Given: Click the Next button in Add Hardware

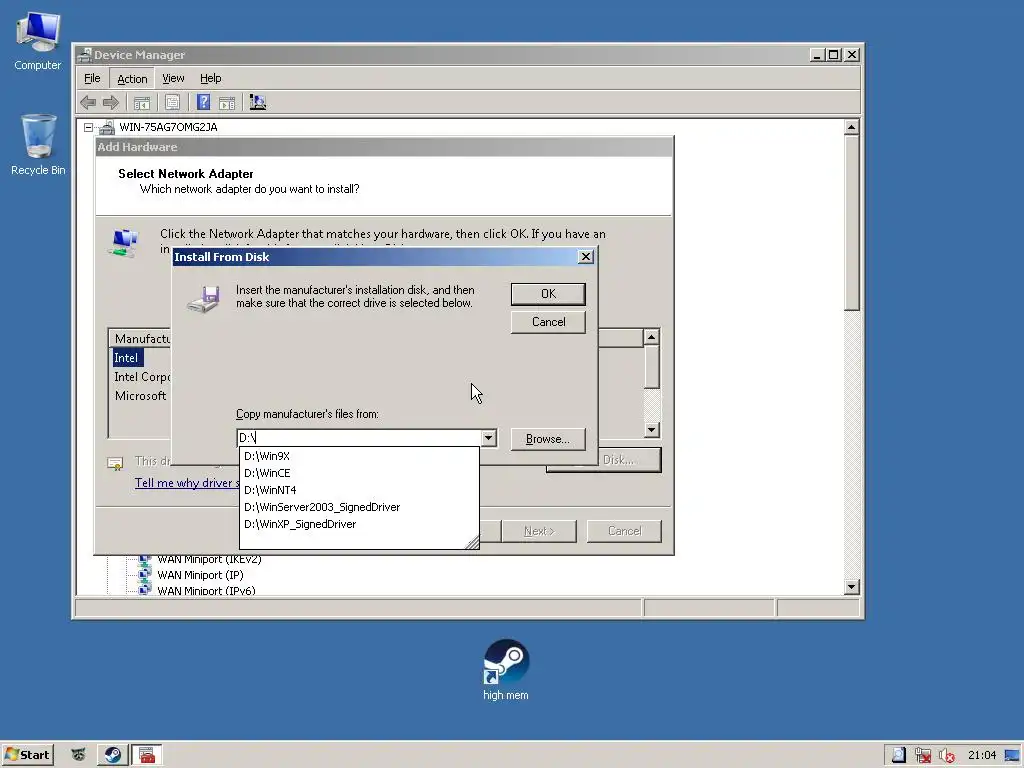Looking at the screenshot, I should click(539, 531).
